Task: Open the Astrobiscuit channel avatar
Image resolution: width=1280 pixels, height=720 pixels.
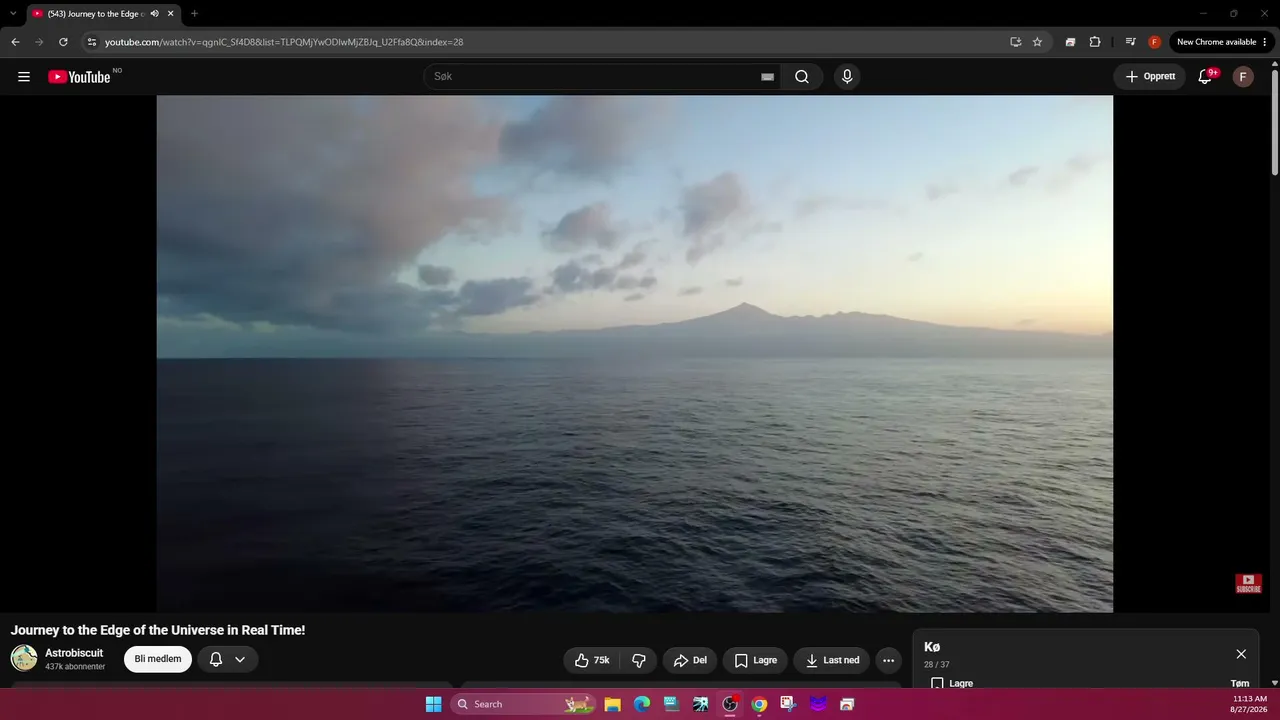Action: (24, 658)
